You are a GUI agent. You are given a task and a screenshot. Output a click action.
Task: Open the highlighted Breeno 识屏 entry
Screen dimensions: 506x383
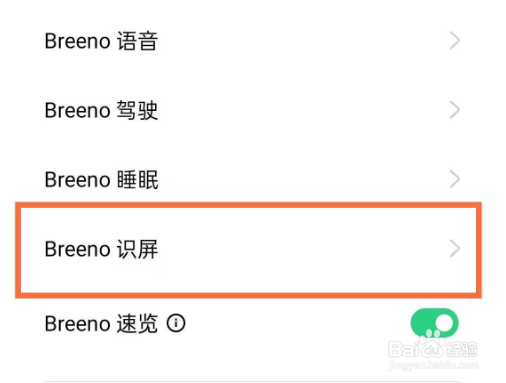[248, 249]
